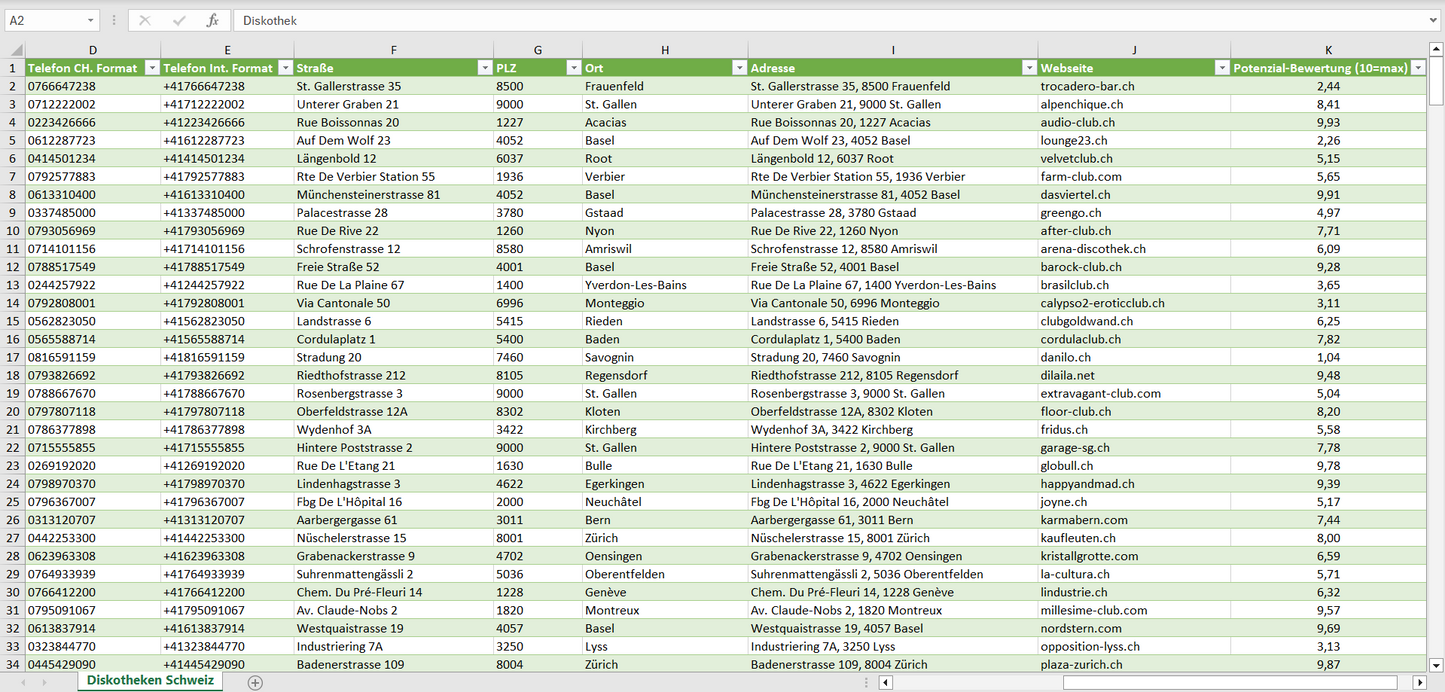Click the Enter checkmark icon in formula bar
1445x692 pixels.
coord(179,20)
